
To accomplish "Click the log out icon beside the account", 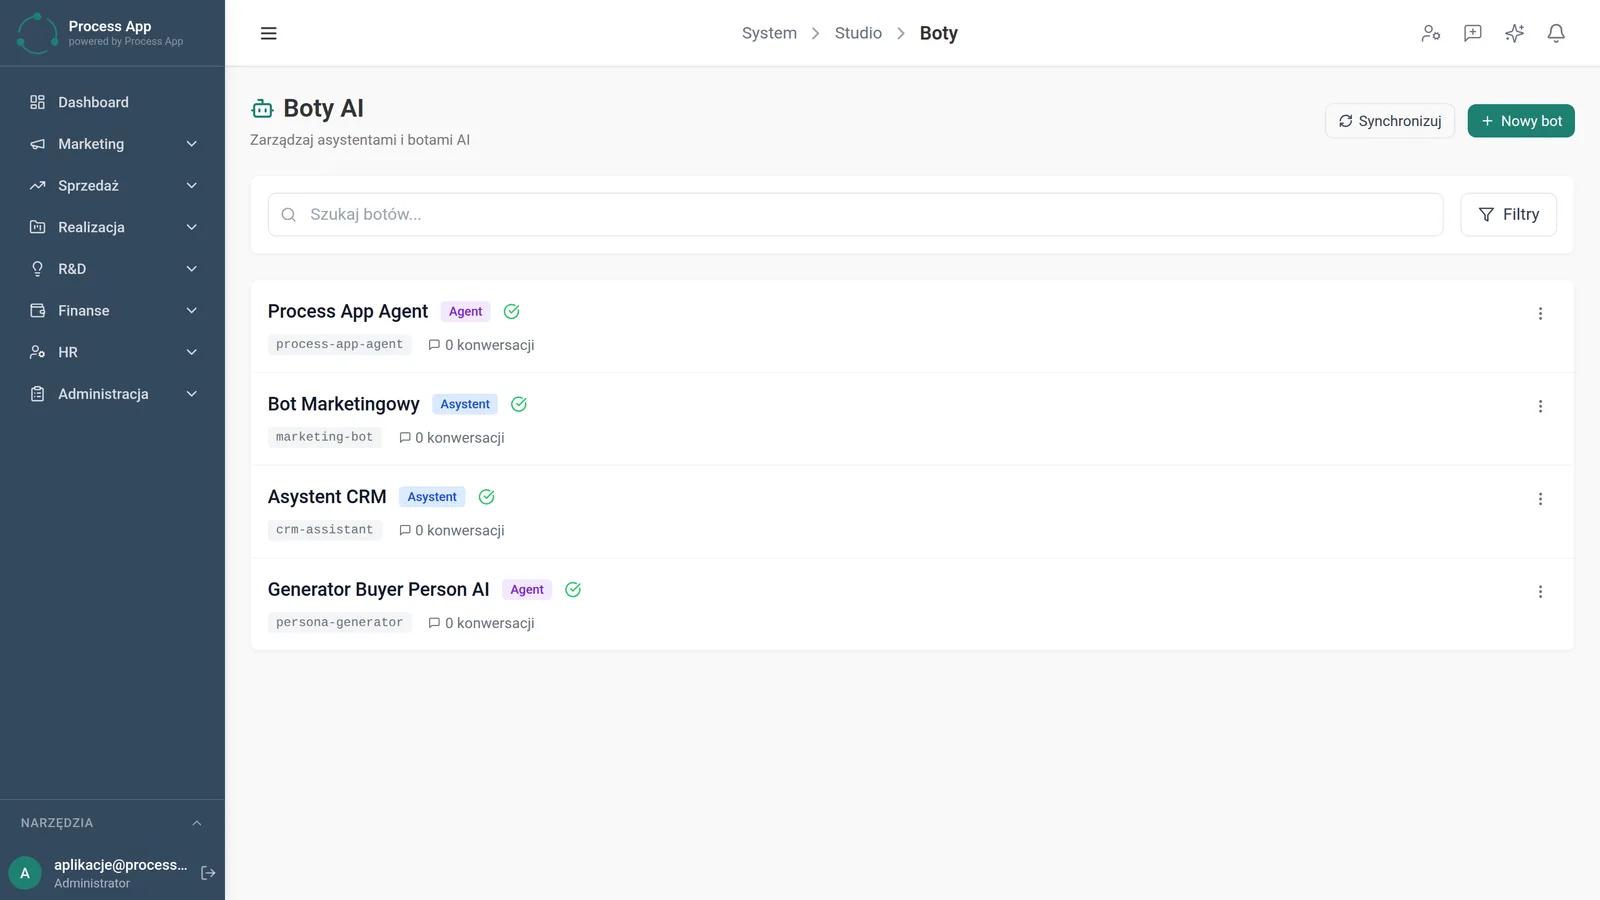I will click(208, 873).
